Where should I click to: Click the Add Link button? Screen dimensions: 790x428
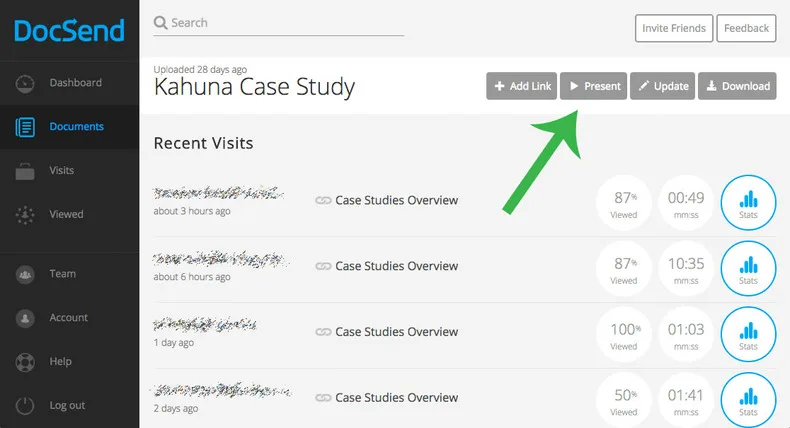point(521,86)
